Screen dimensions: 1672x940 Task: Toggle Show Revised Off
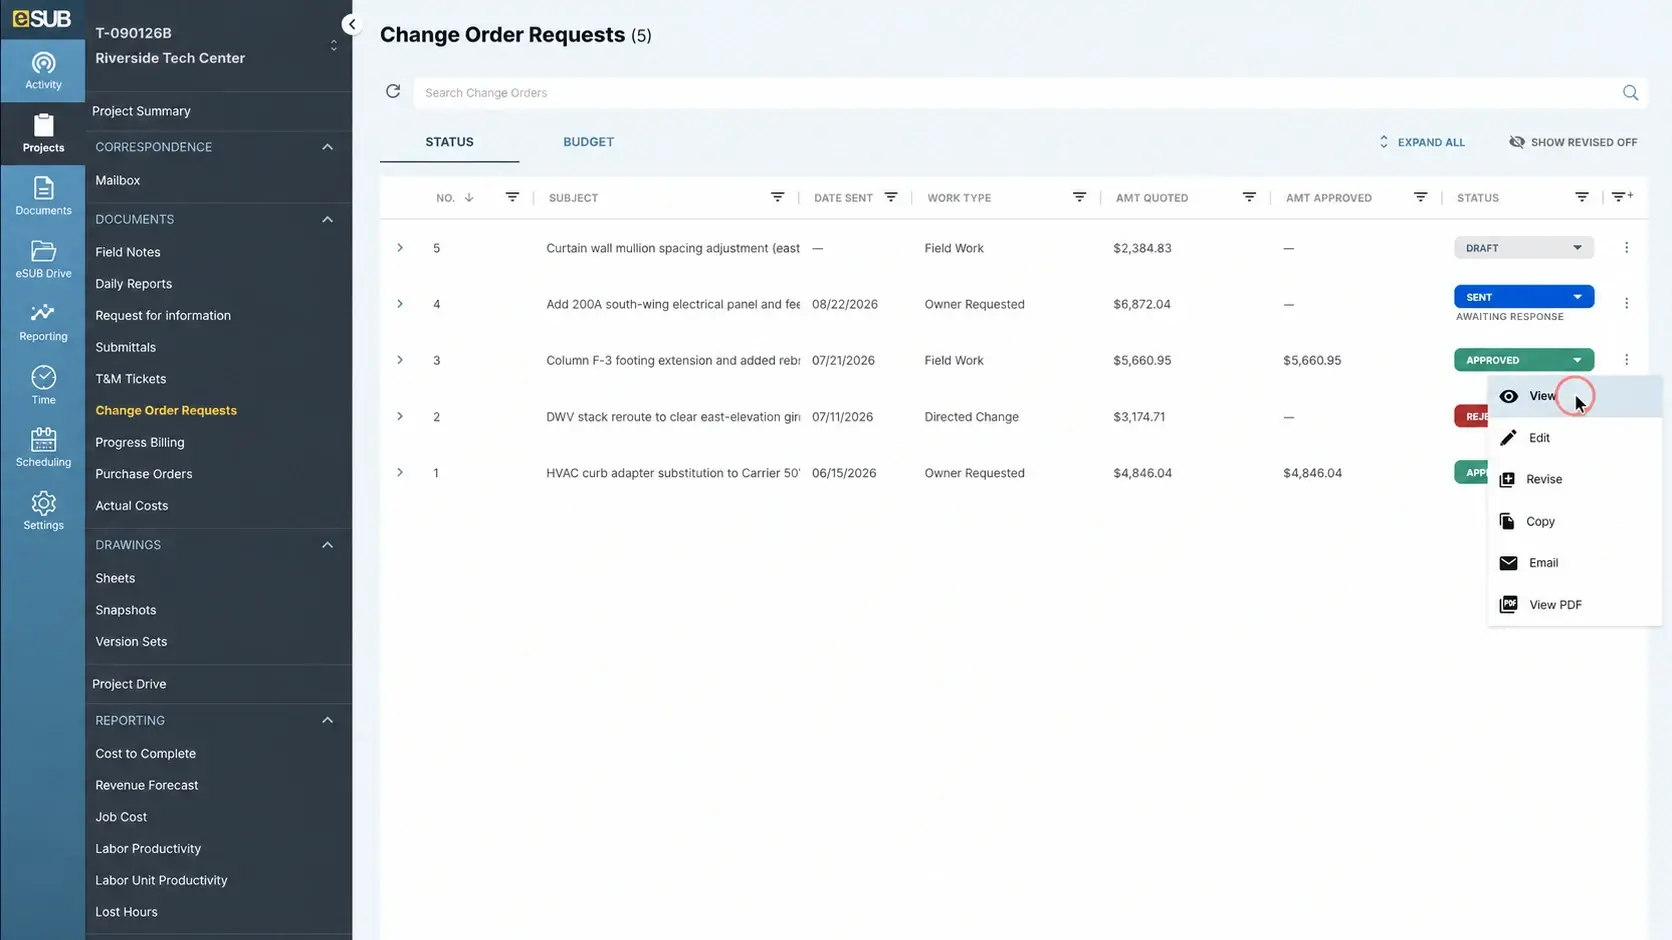1573,142
